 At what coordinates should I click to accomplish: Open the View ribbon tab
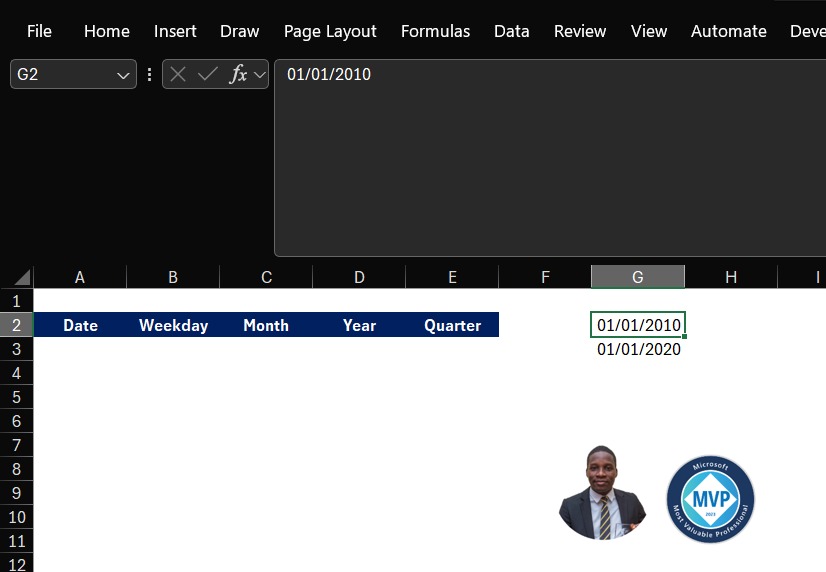[648, 32]
